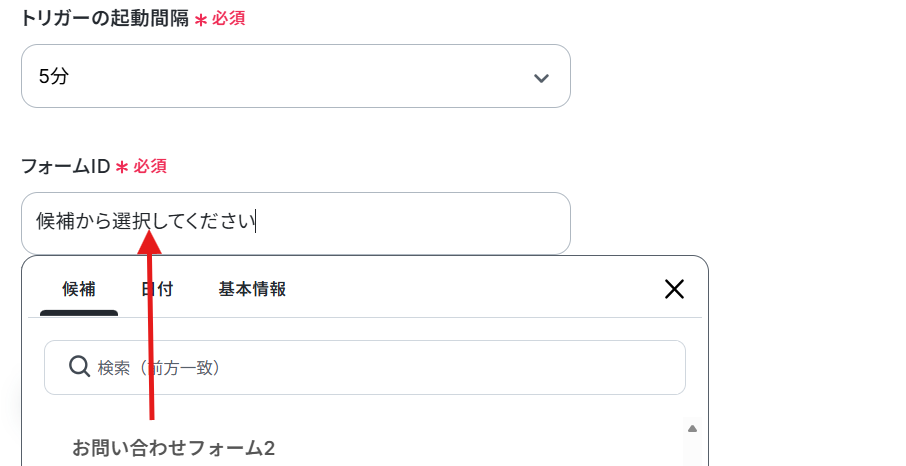Switch to the 候補 tab

click(x=79, y=289)
